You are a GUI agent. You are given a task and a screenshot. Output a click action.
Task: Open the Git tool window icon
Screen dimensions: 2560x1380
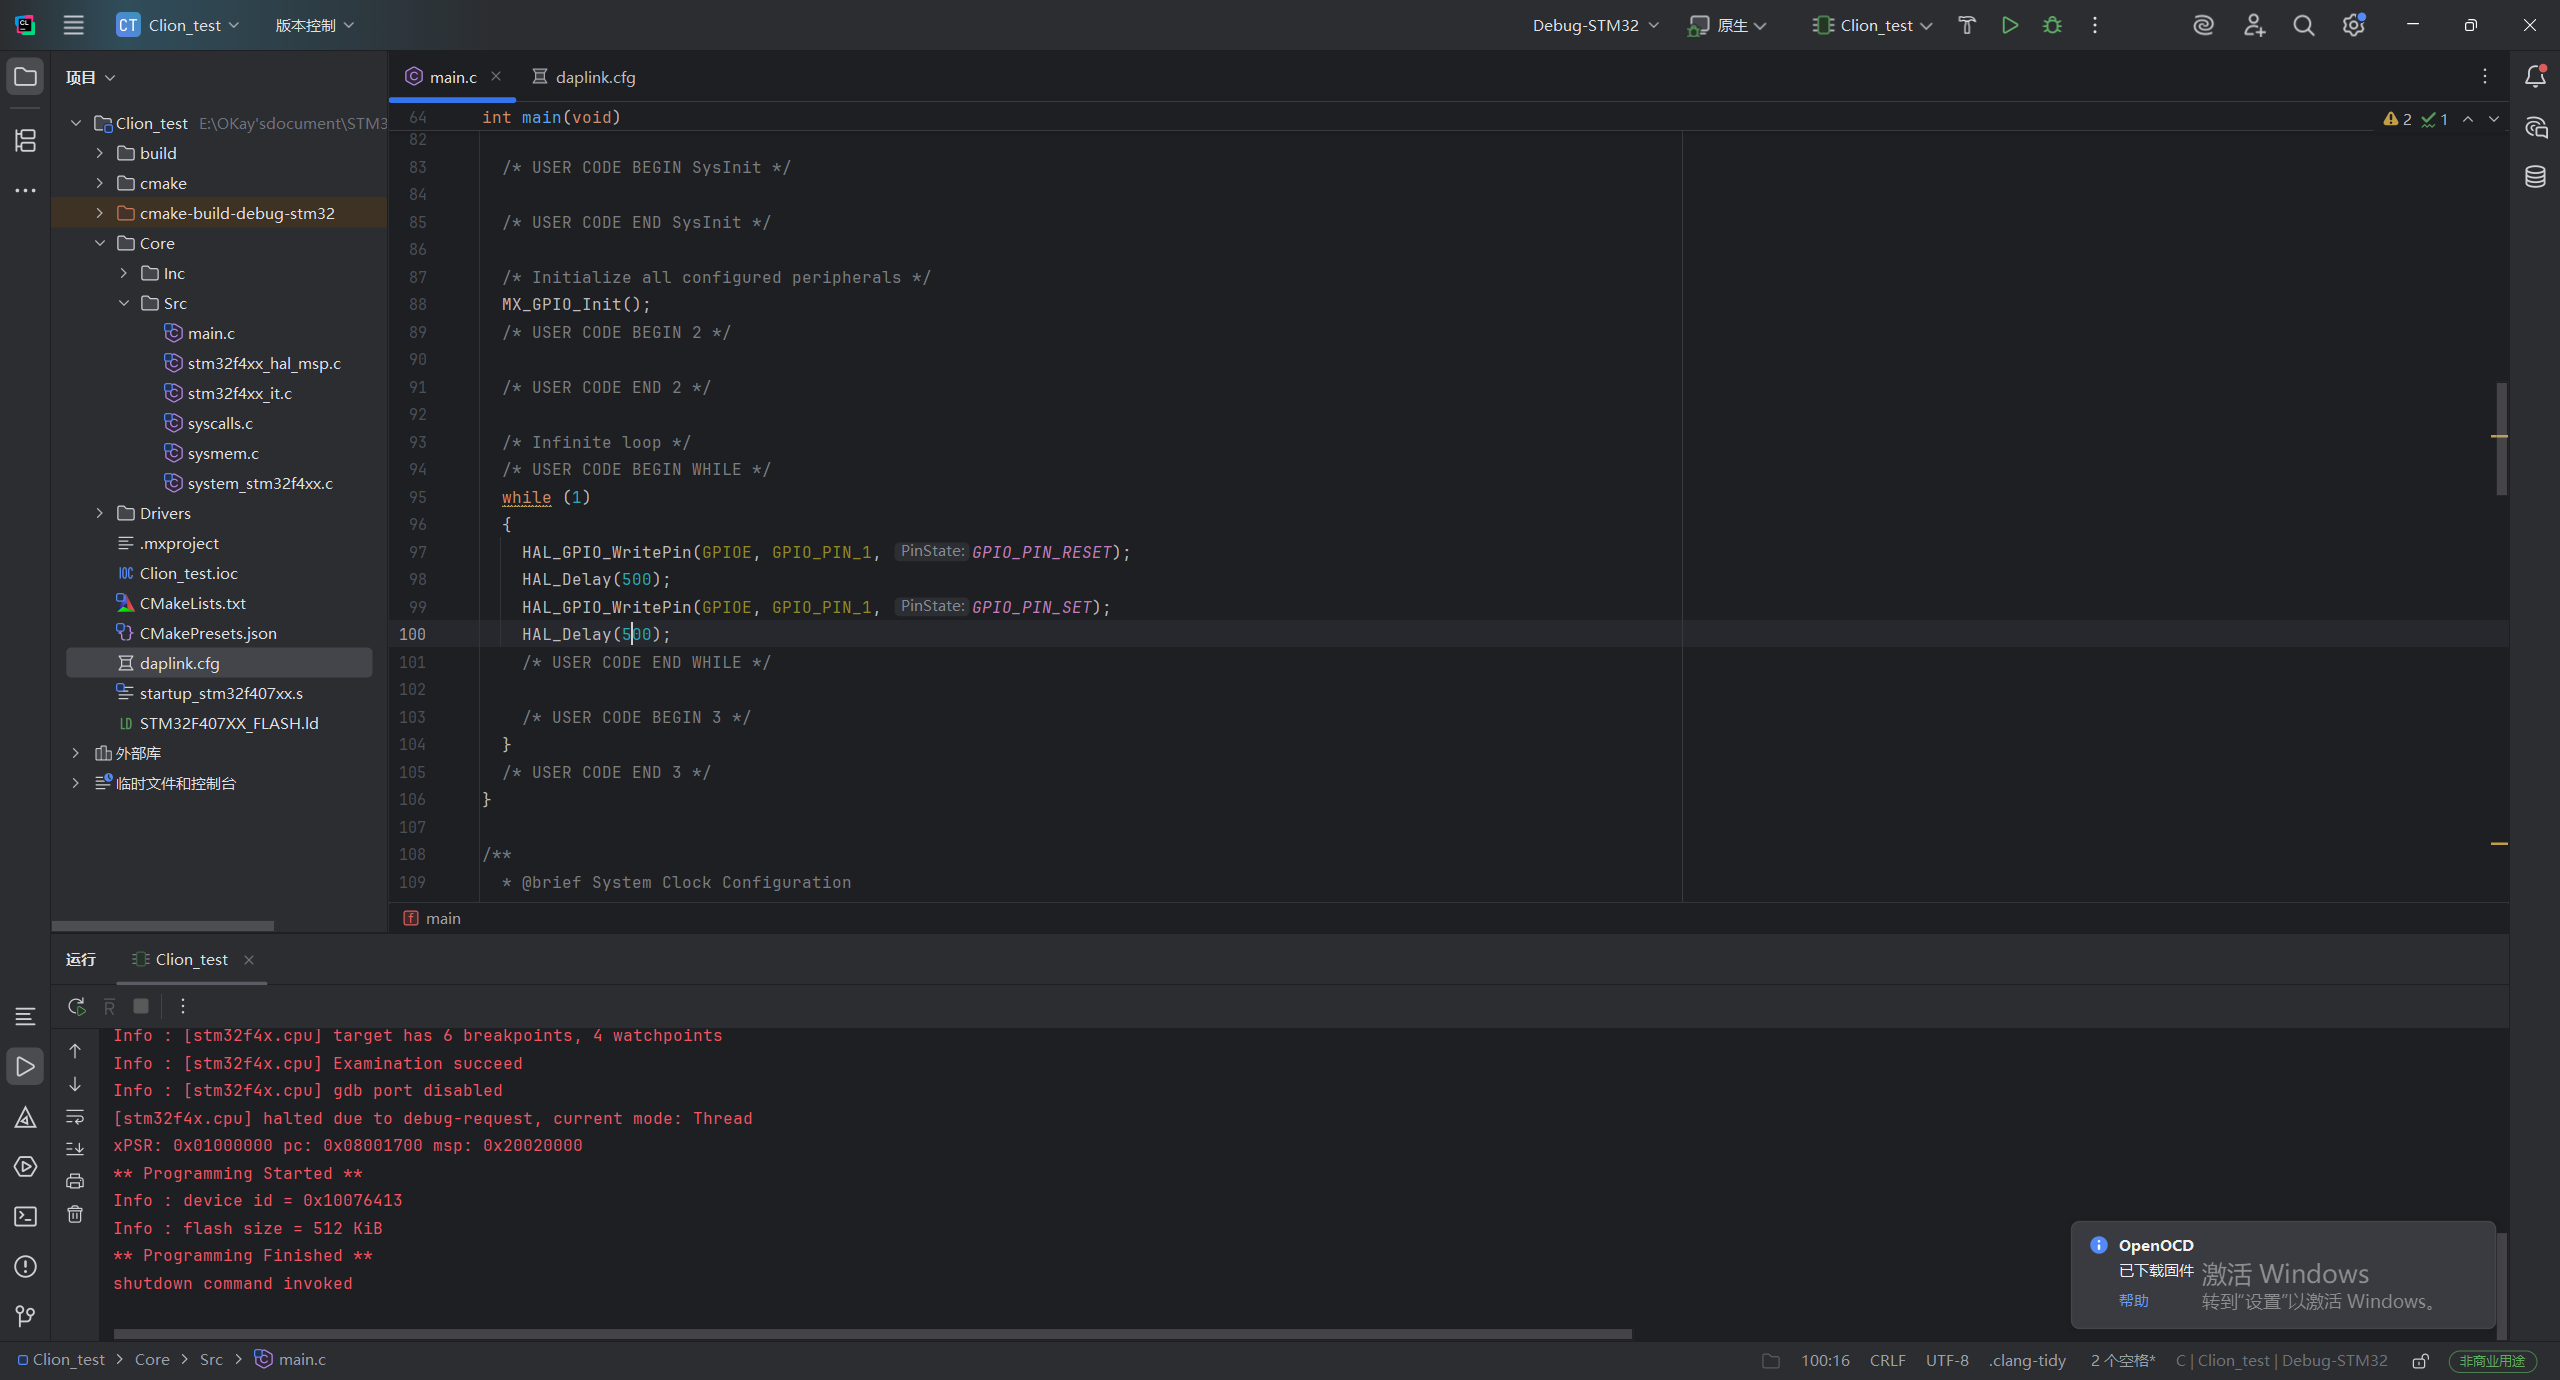[25, 1316]
